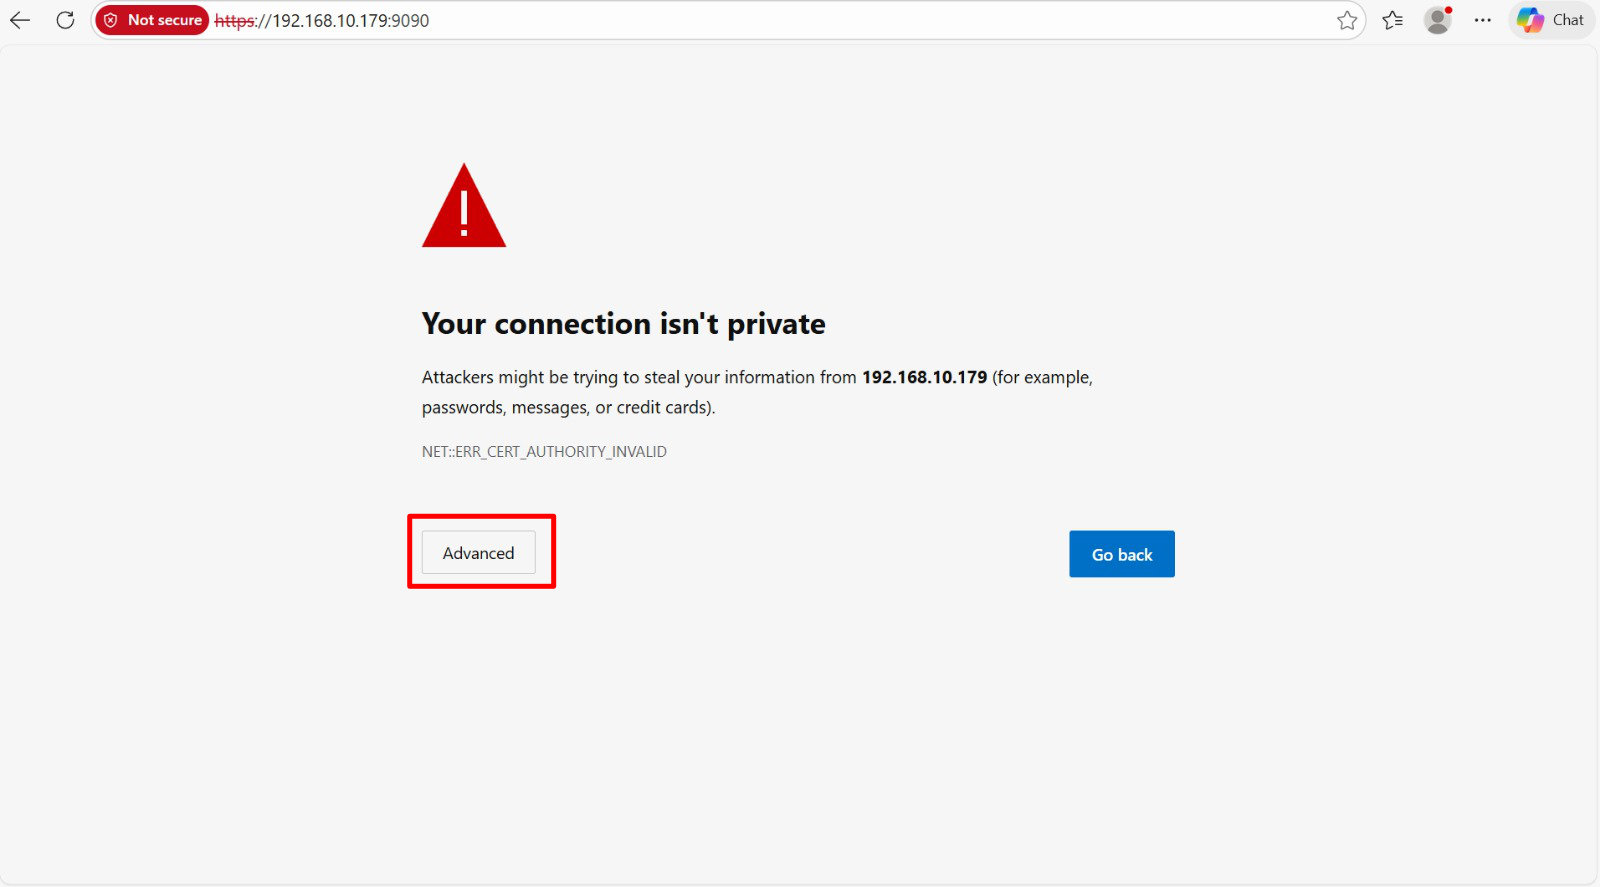Reload the page with the refresh icon
Image resolution: width=1600 pixels, height=887 pixels.
click(65, 20)
